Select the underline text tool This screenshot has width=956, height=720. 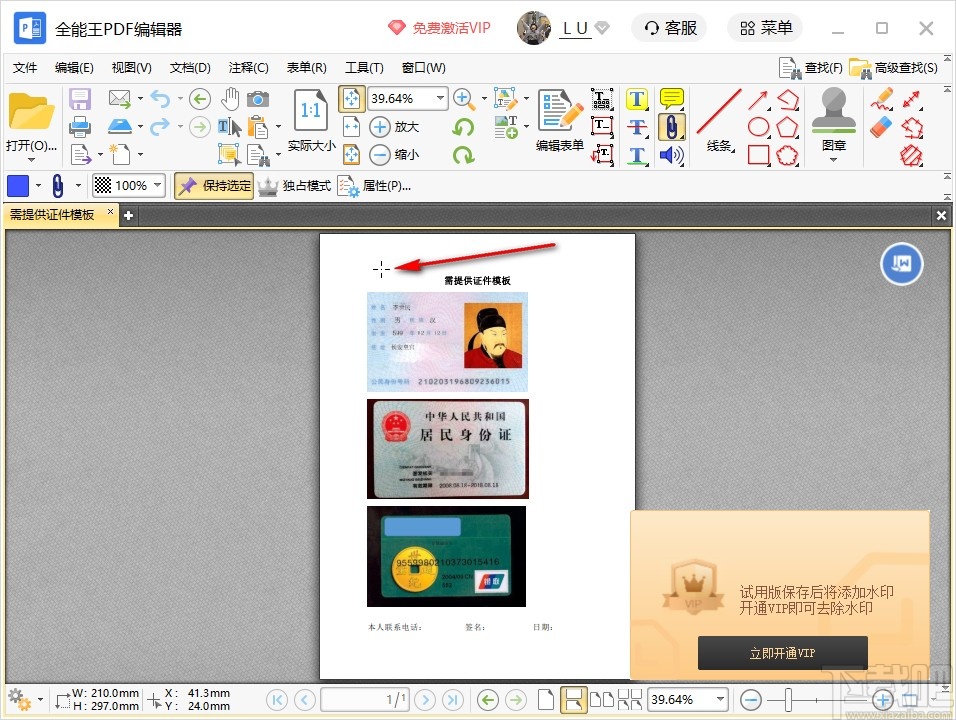(x=637, y=155)
